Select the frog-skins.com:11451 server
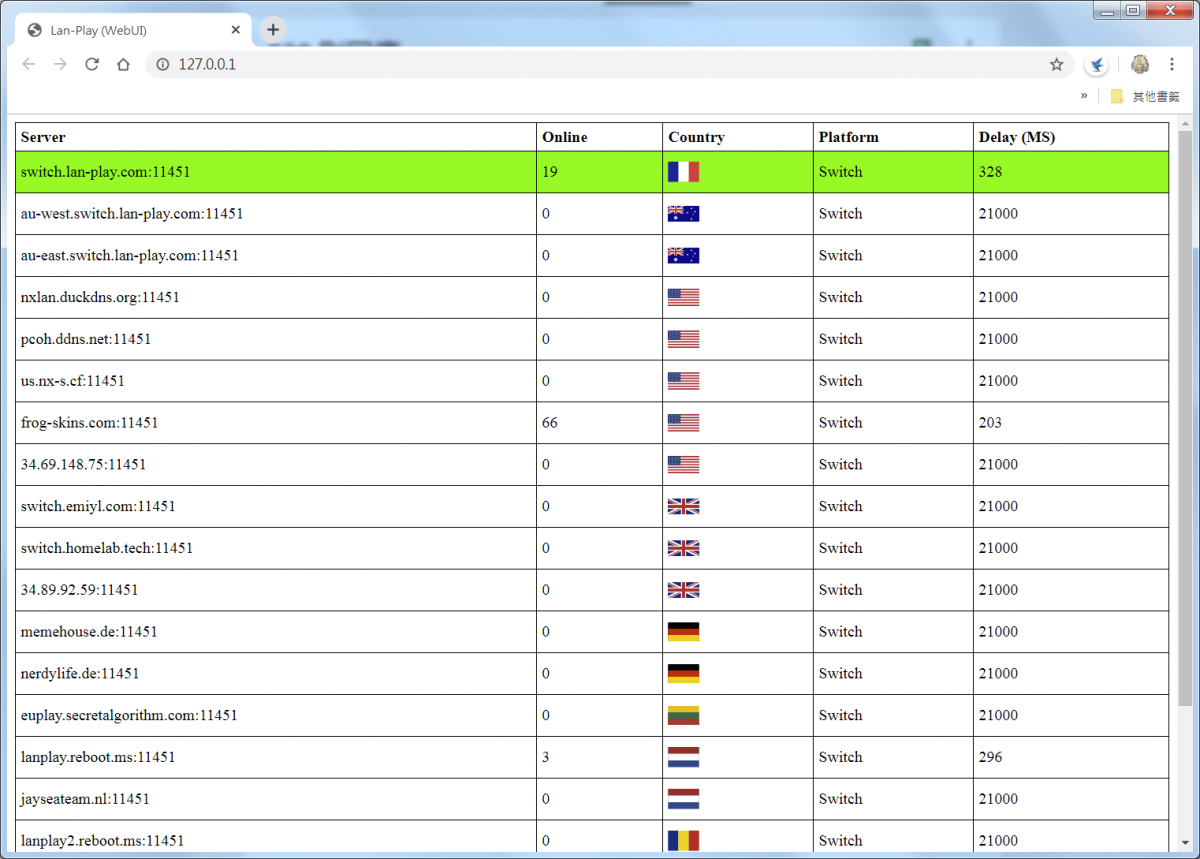Viewport: 1200px width, 859px height. coord(89,423)
